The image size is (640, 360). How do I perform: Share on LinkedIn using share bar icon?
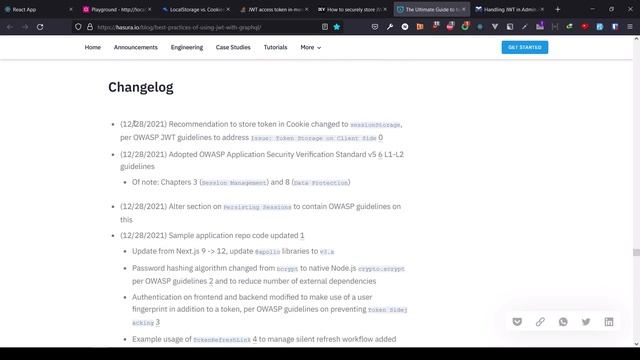click(x=609, y=322)
